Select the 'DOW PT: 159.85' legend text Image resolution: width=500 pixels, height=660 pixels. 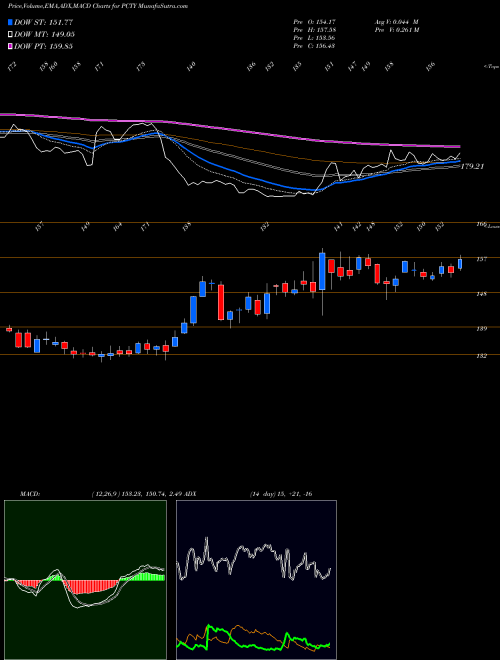43,46
